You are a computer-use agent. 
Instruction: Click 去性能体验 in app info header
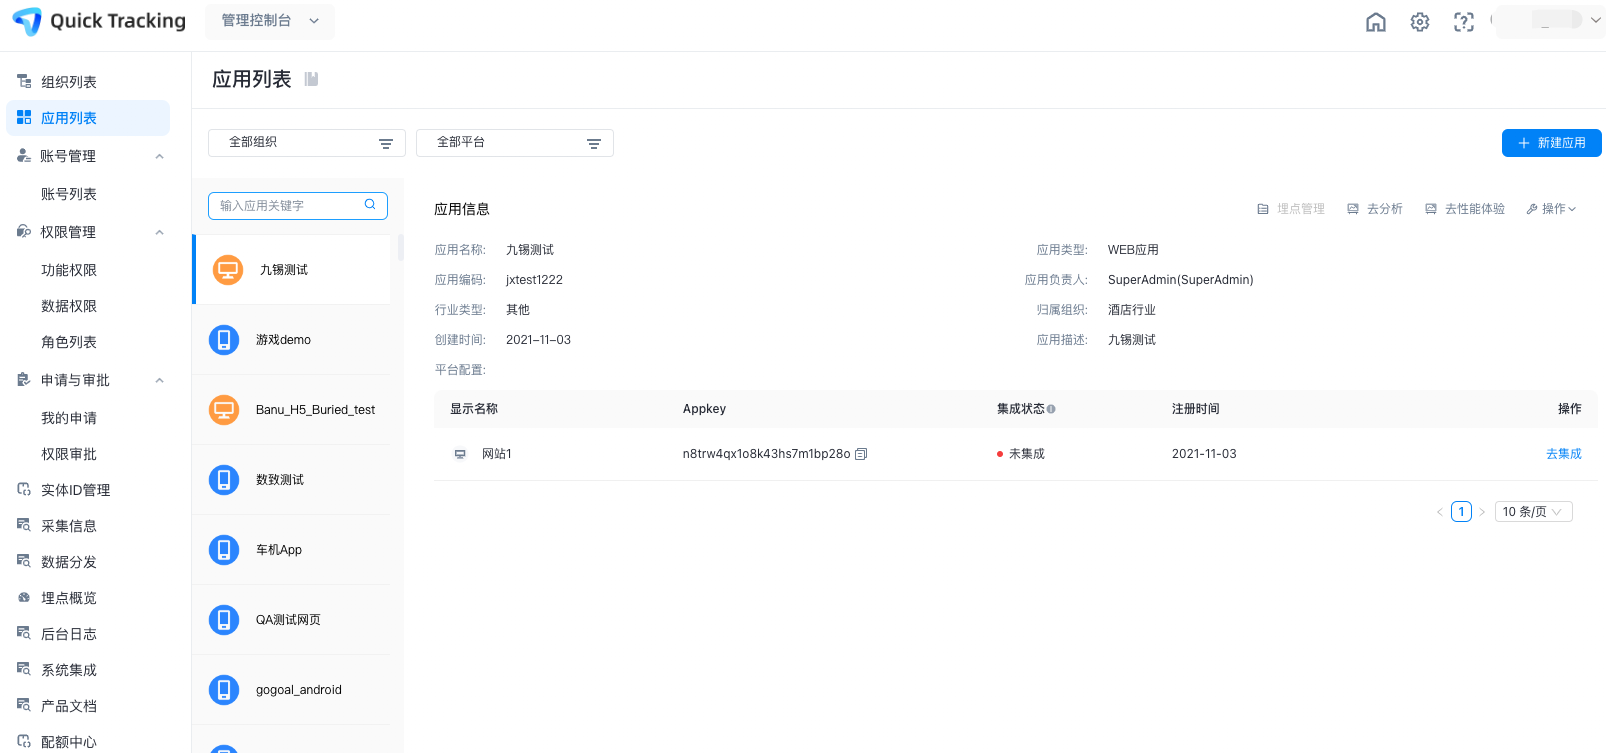pos(1465,209)
